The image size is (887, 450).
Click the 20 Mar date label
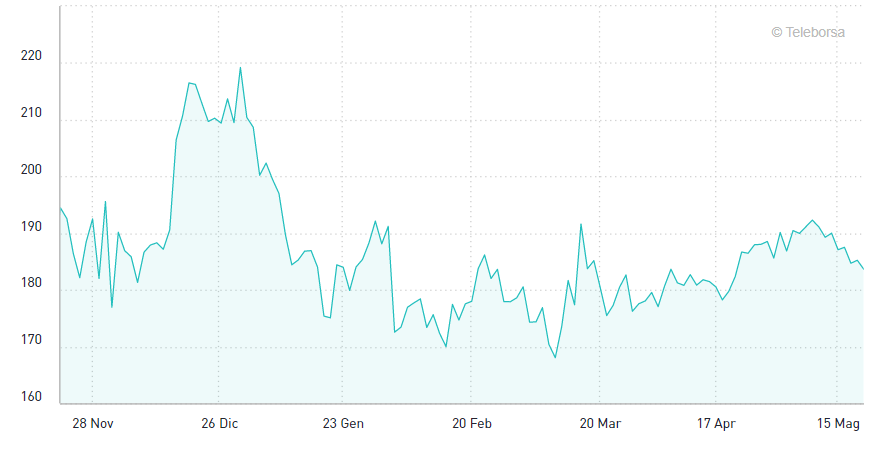tap(600, 424)
